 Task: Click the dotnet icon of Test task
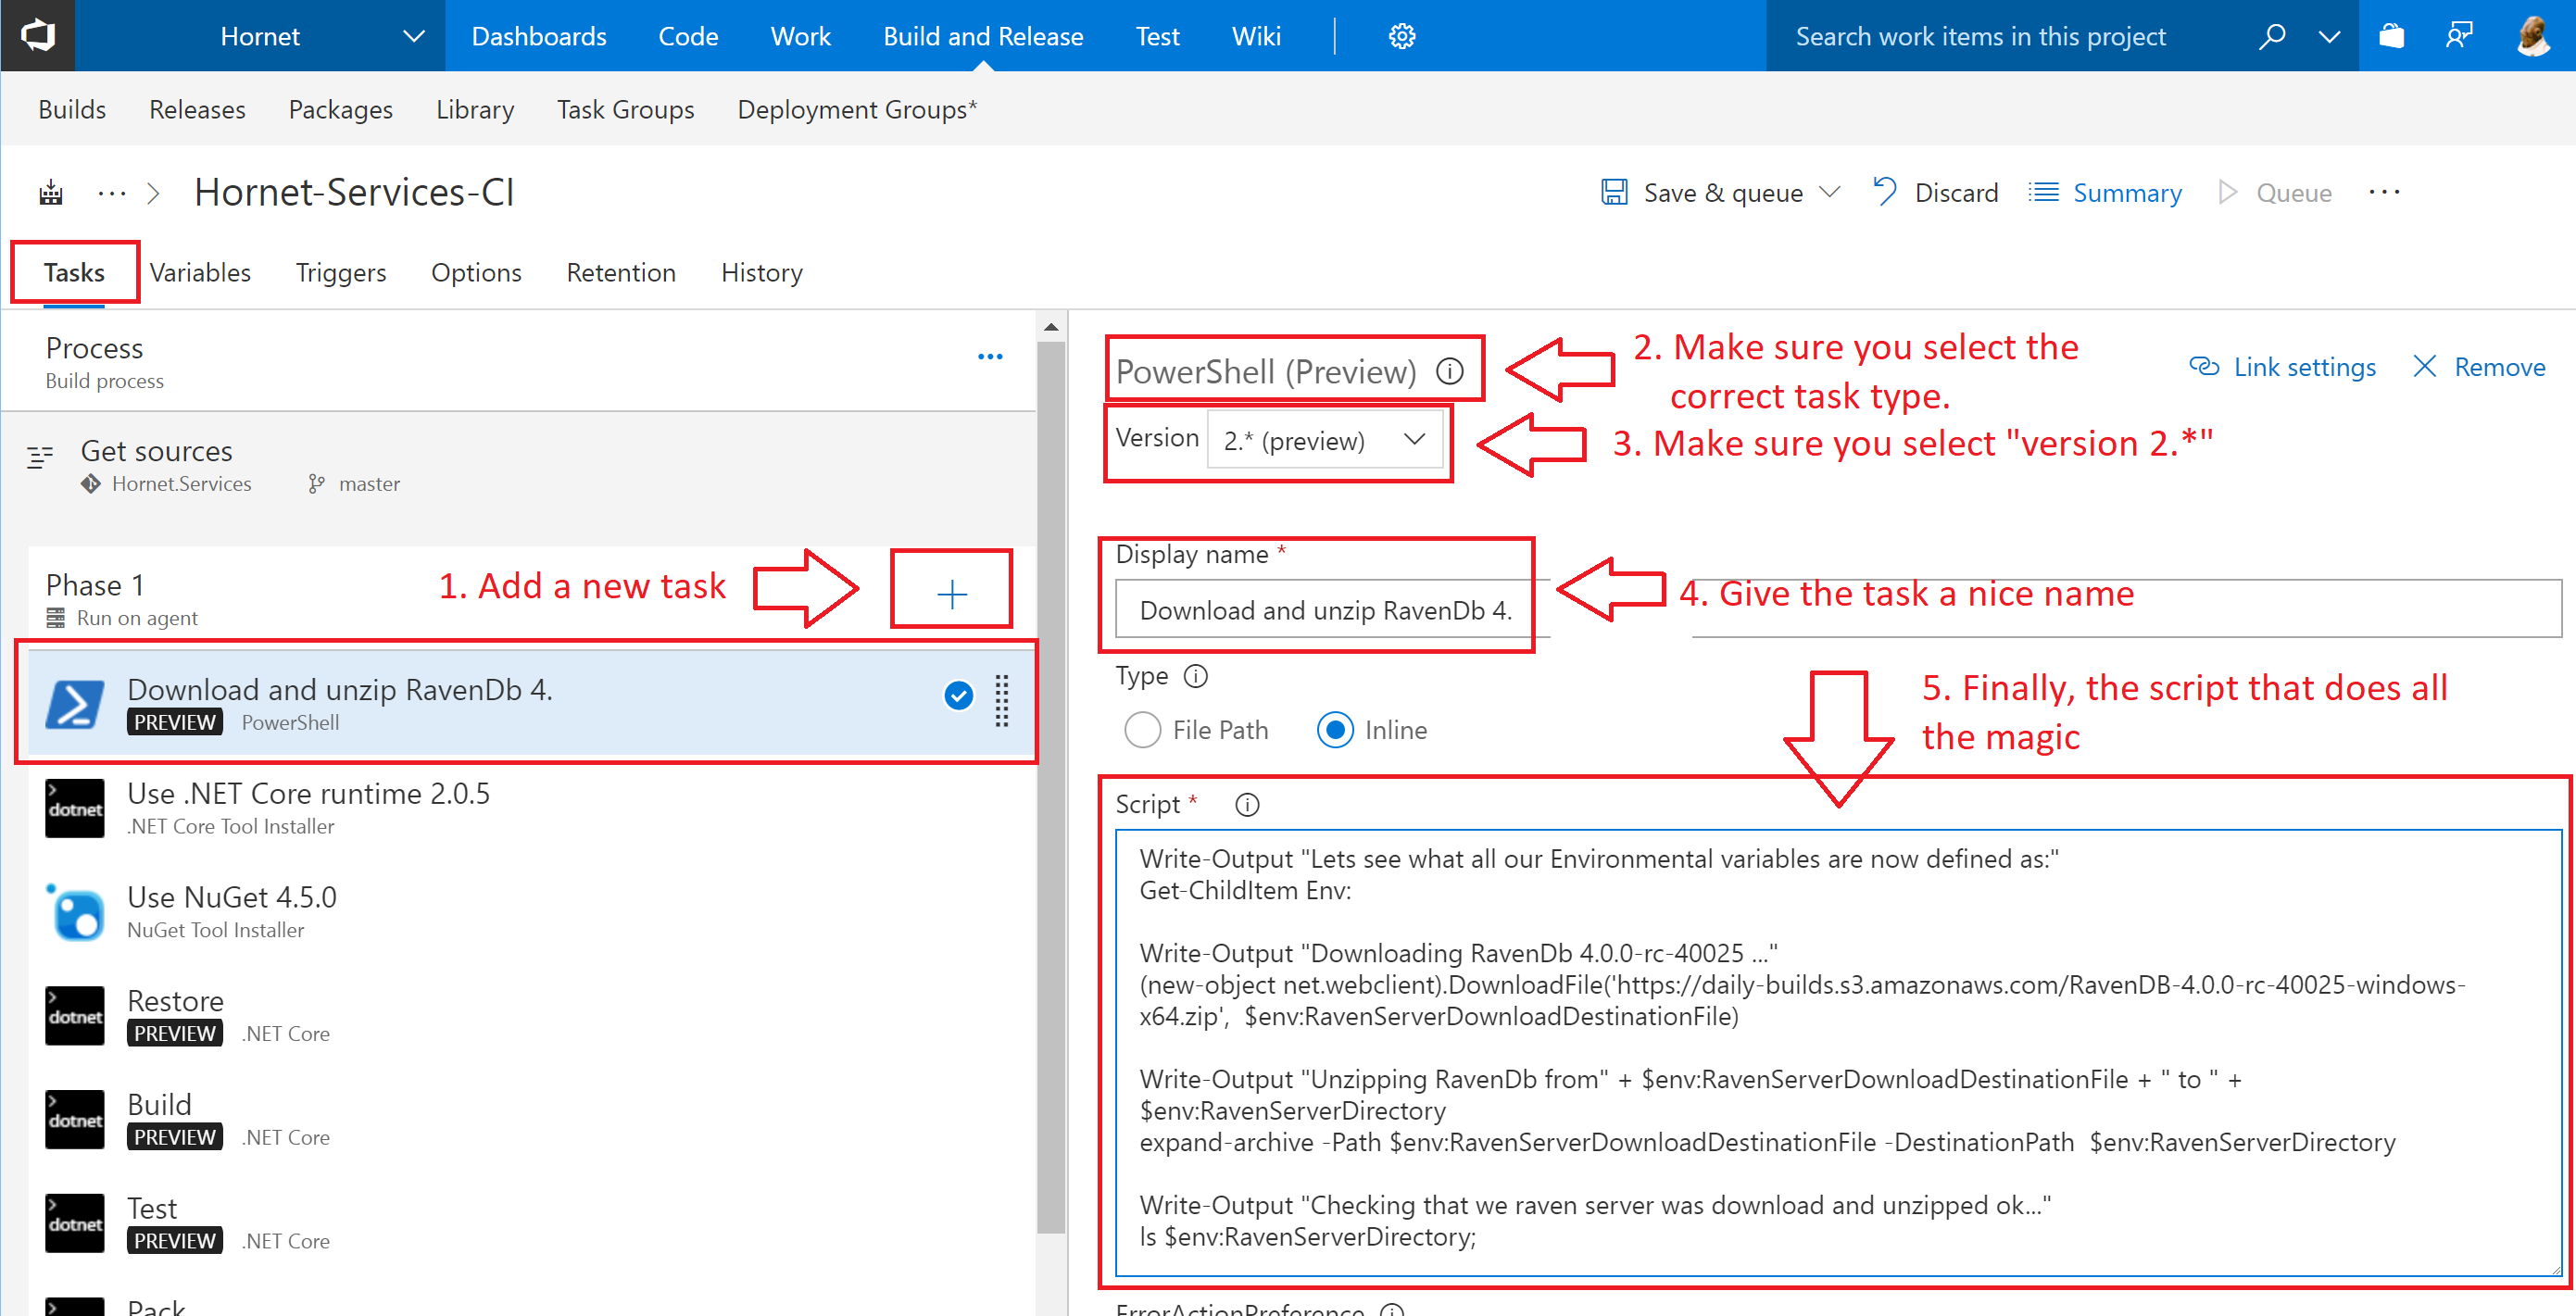[x=75, y=1223]
